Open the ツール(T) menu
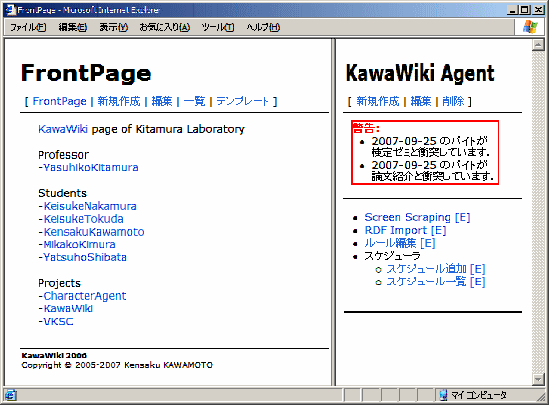The width and height of the screenshot is (549, 405). coord(218,27)
